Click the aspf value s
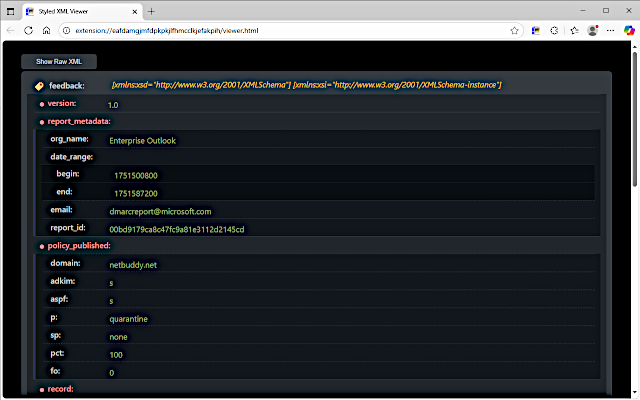640x400 pixels. 111,301
